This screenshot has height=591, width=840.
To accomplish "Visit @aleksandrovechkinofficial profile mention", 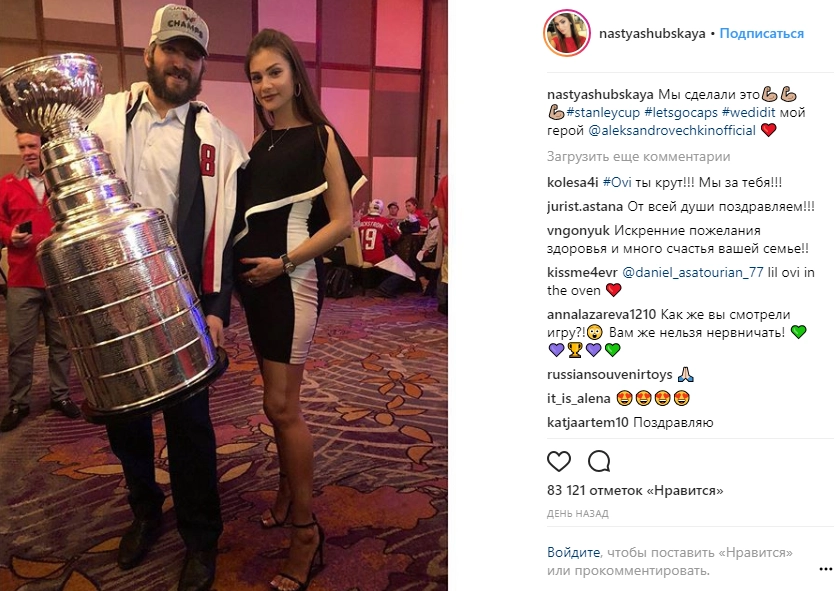I will [x=672, y=130].
